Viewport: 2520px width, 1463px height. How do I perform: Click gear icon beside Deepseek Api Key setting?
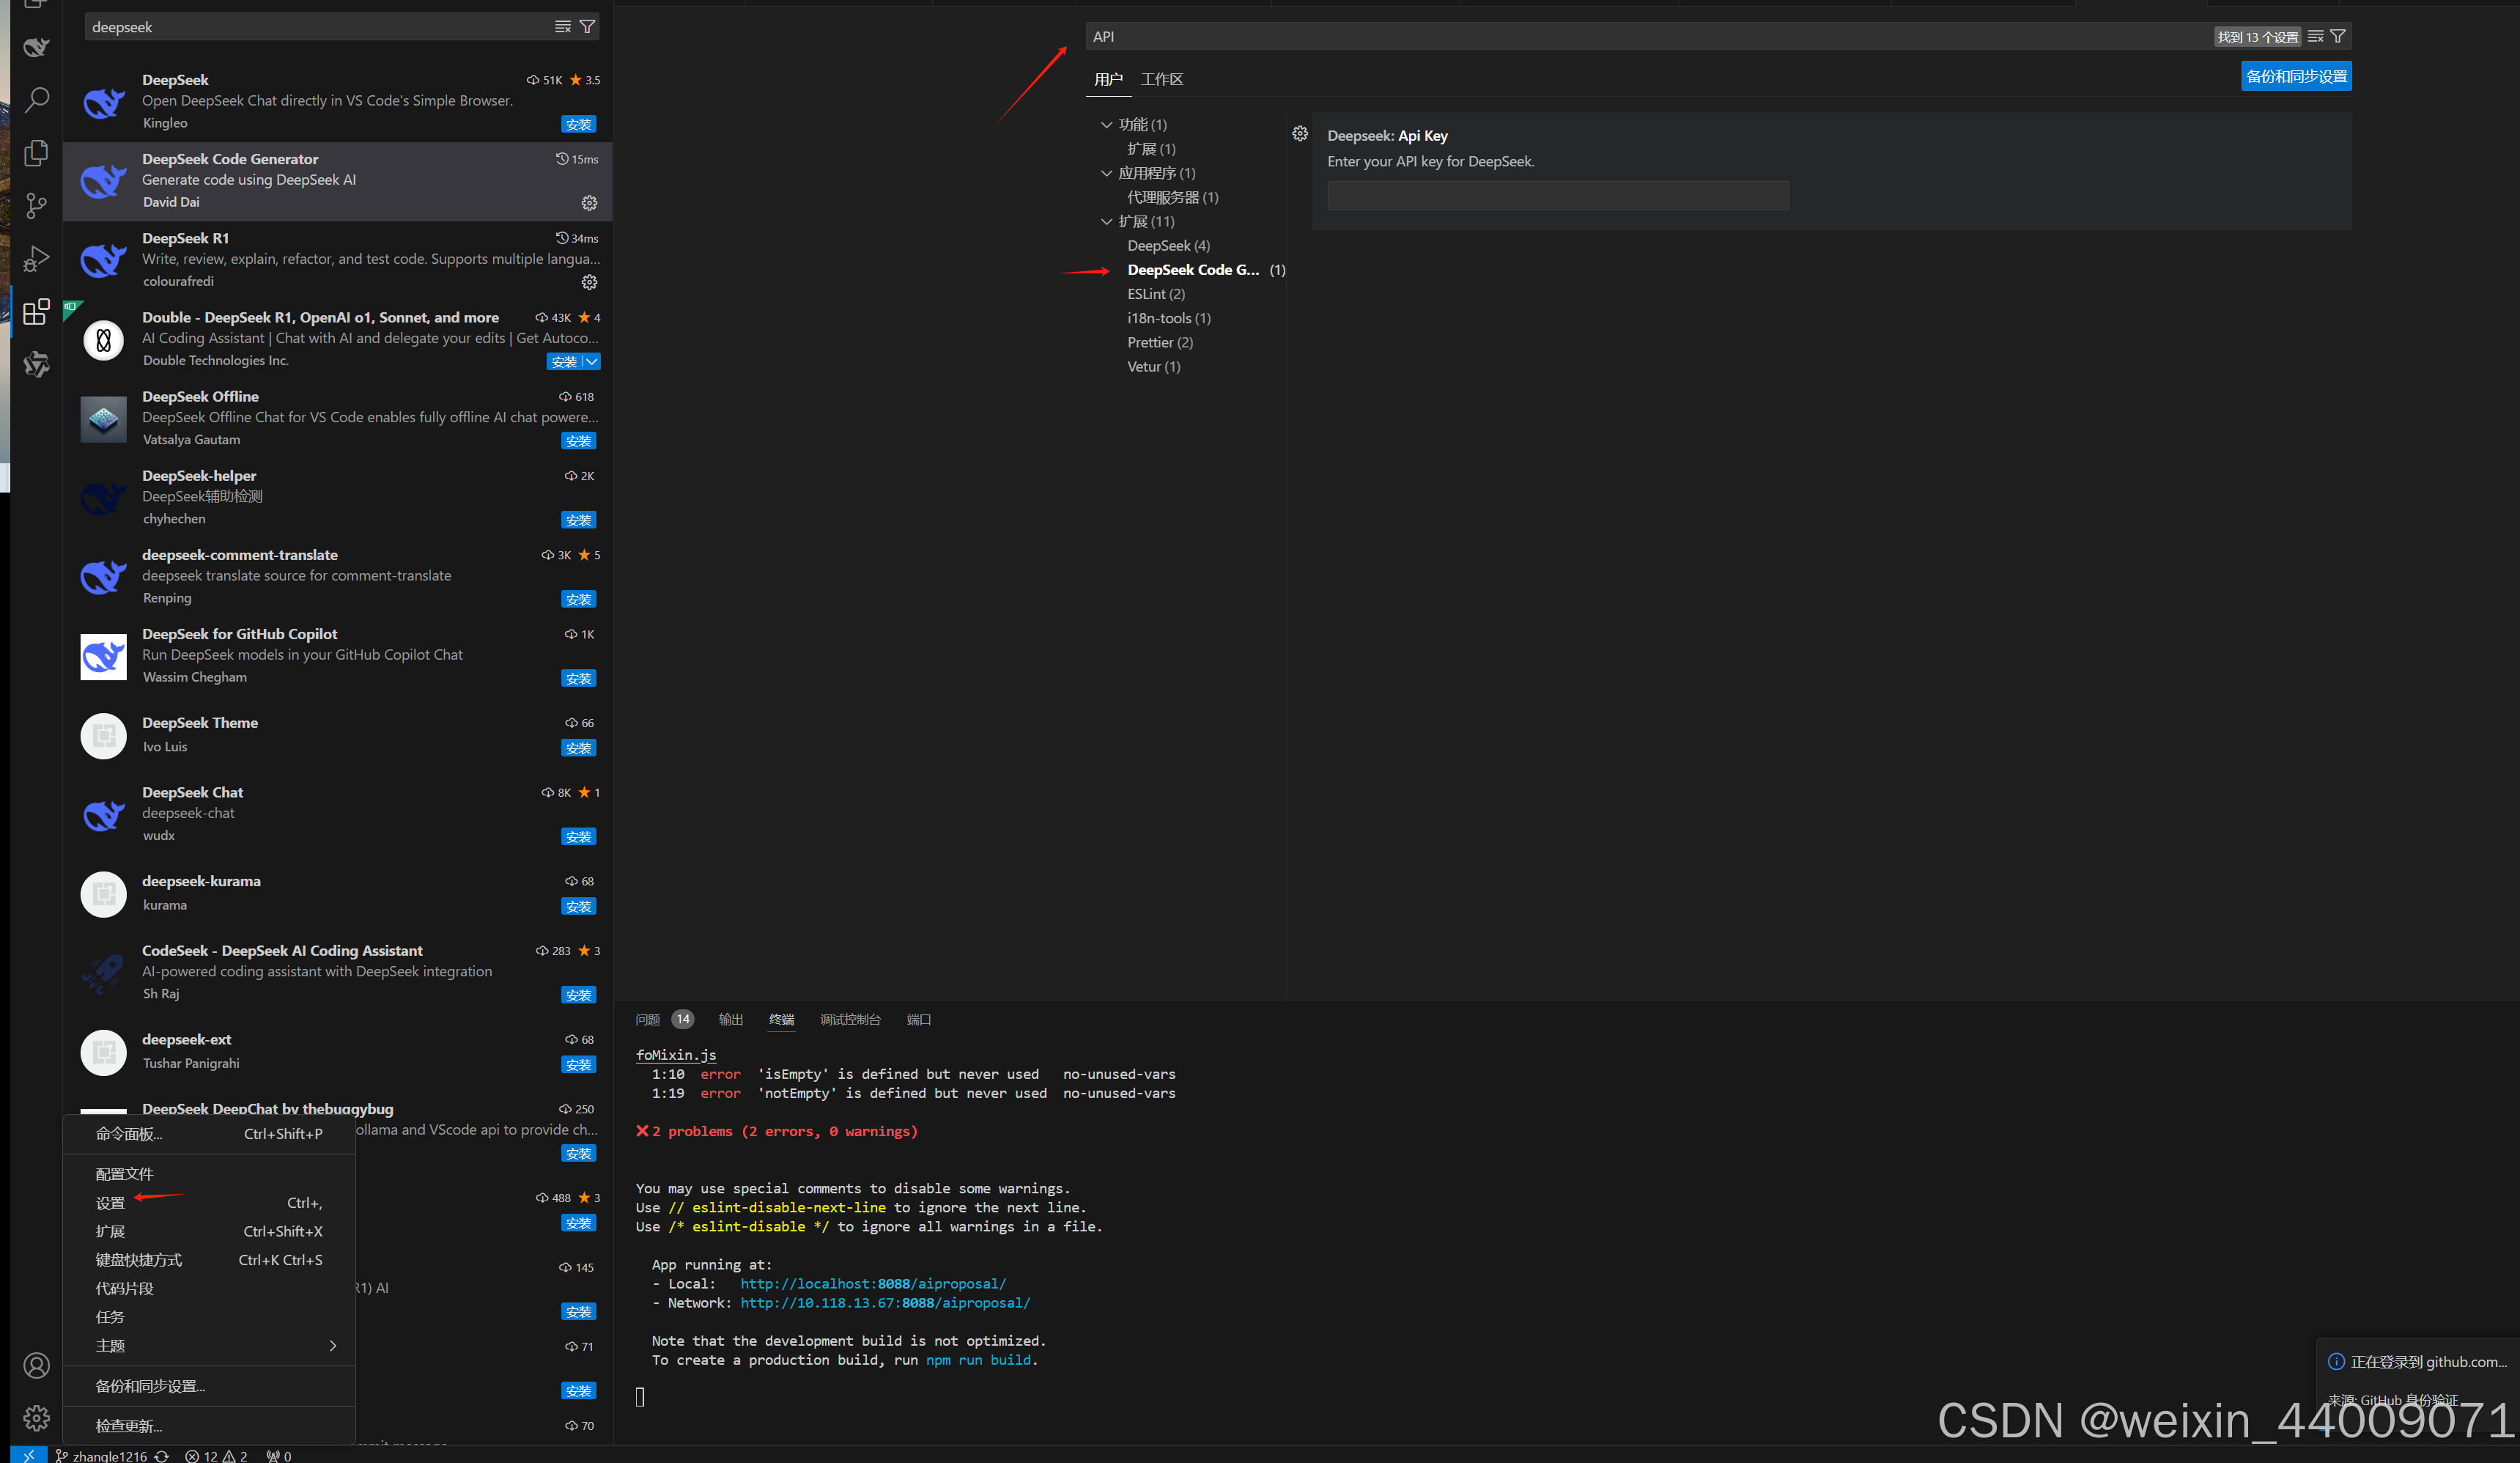pyautogui.click(x=1299, y=134)
